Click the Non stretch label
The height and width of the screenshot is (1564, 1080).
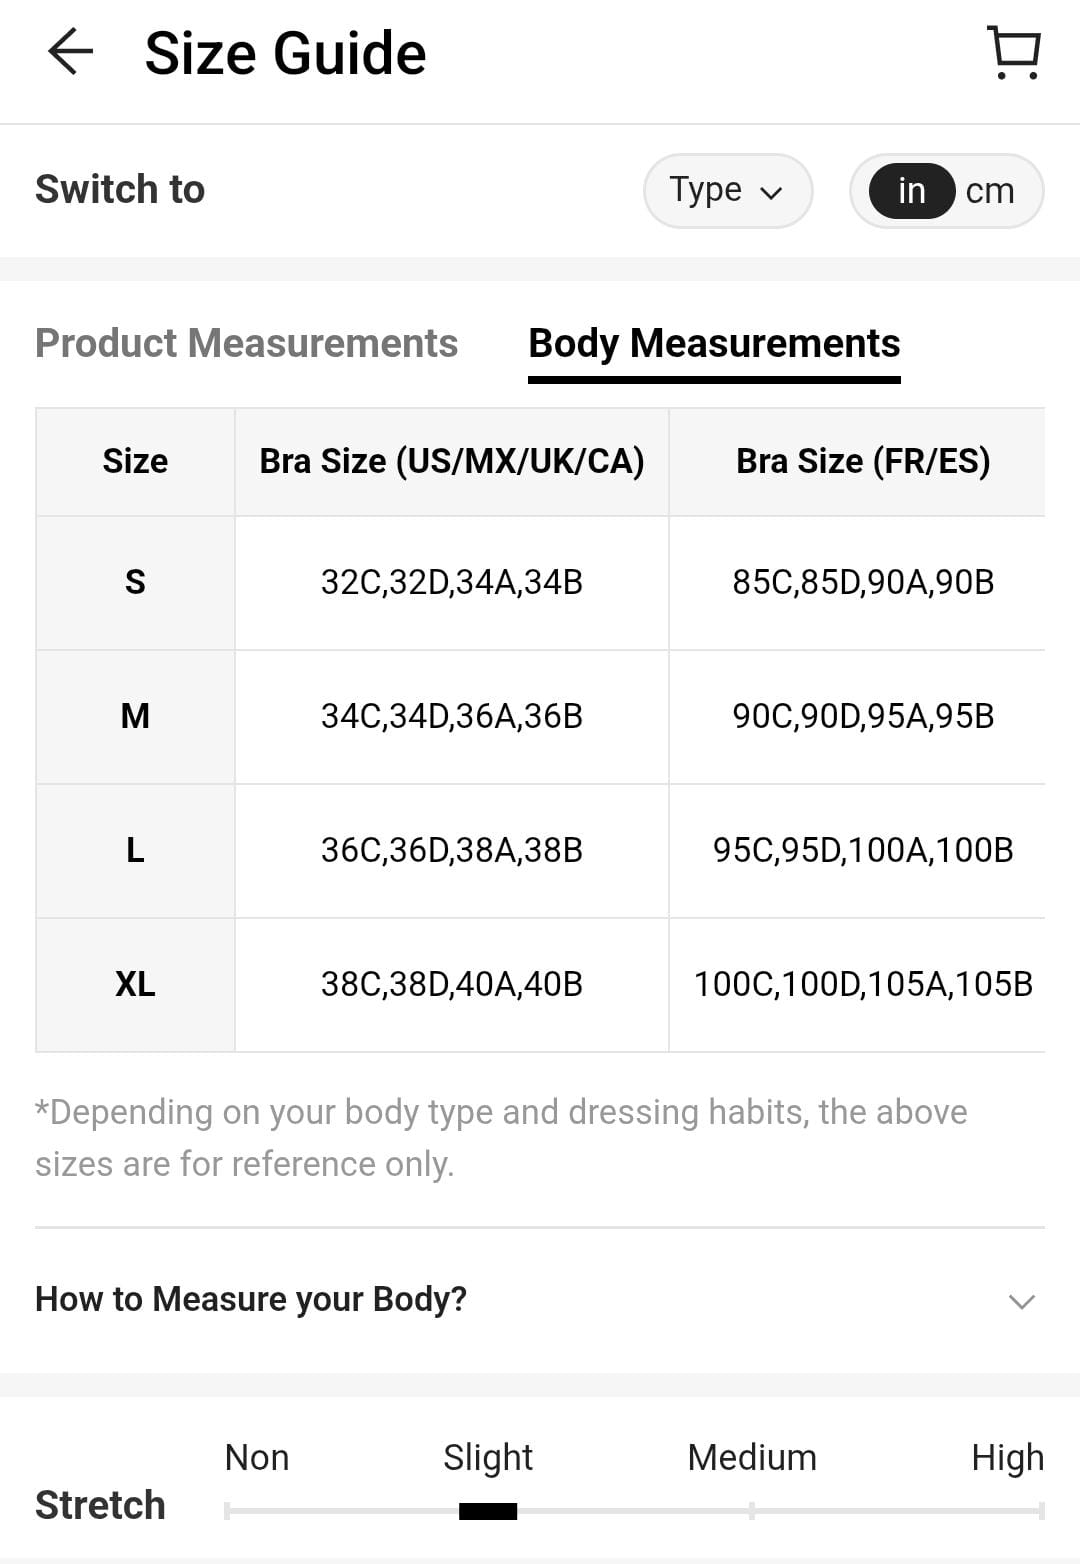tap(257, 1457)
